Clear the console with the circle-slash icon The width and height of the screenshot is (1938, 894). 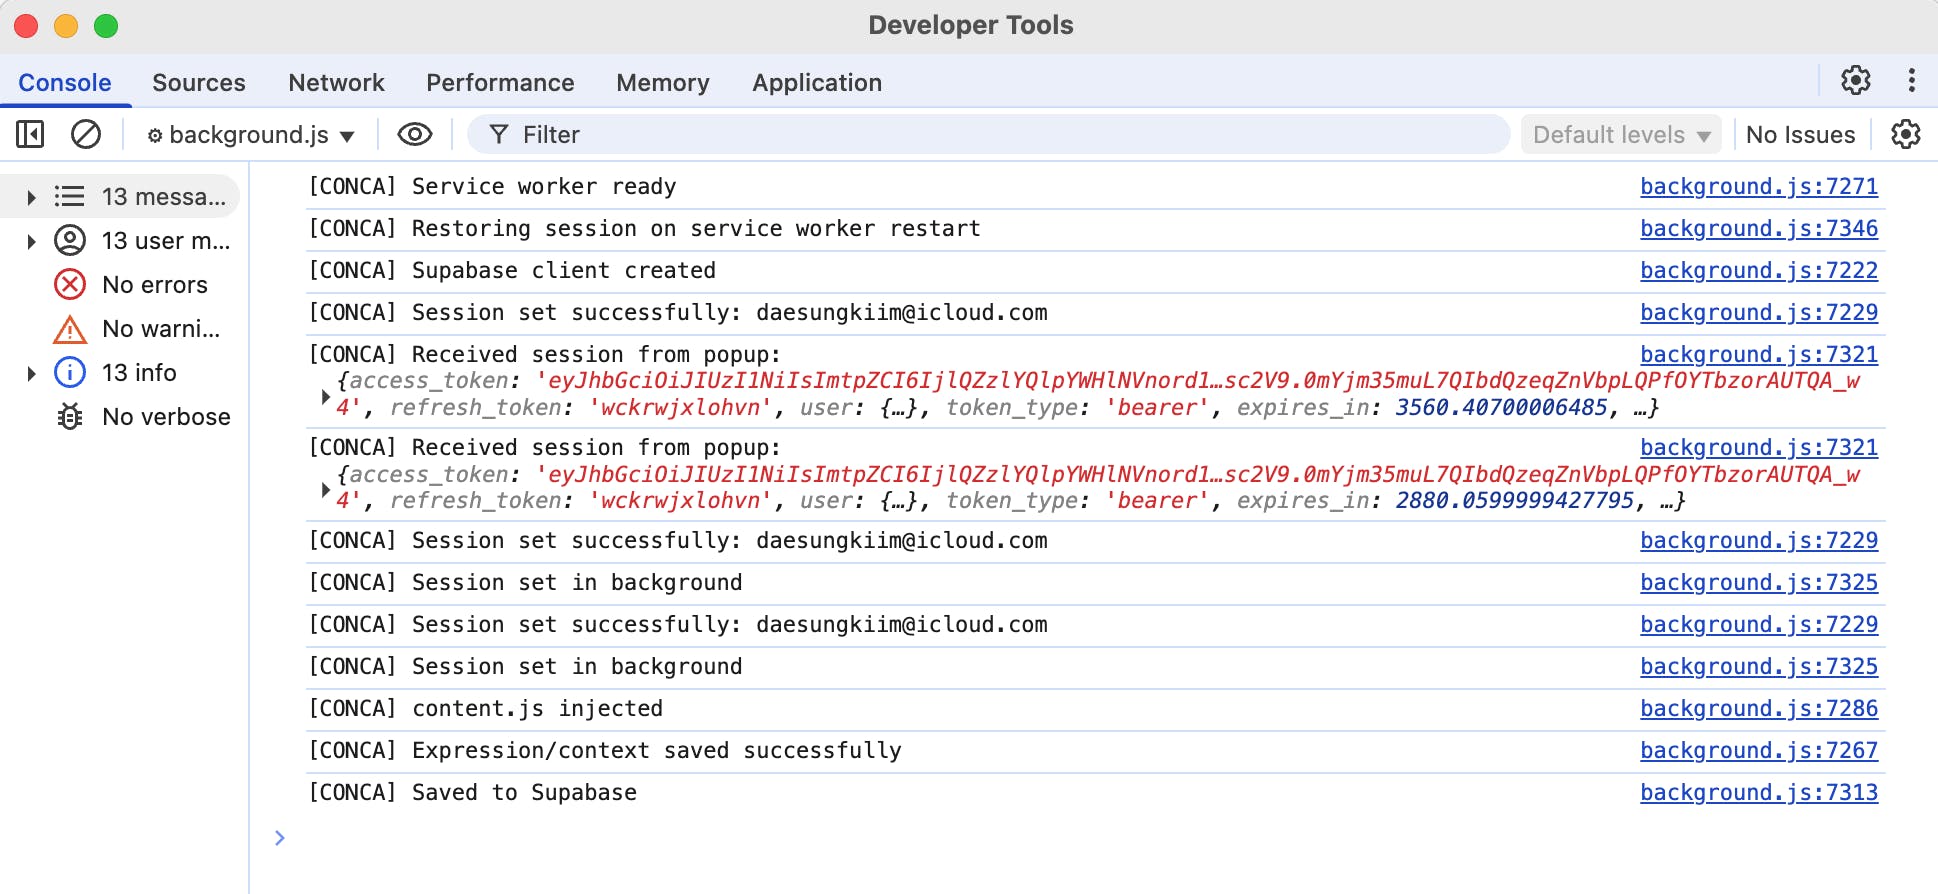tap(86, 134)
